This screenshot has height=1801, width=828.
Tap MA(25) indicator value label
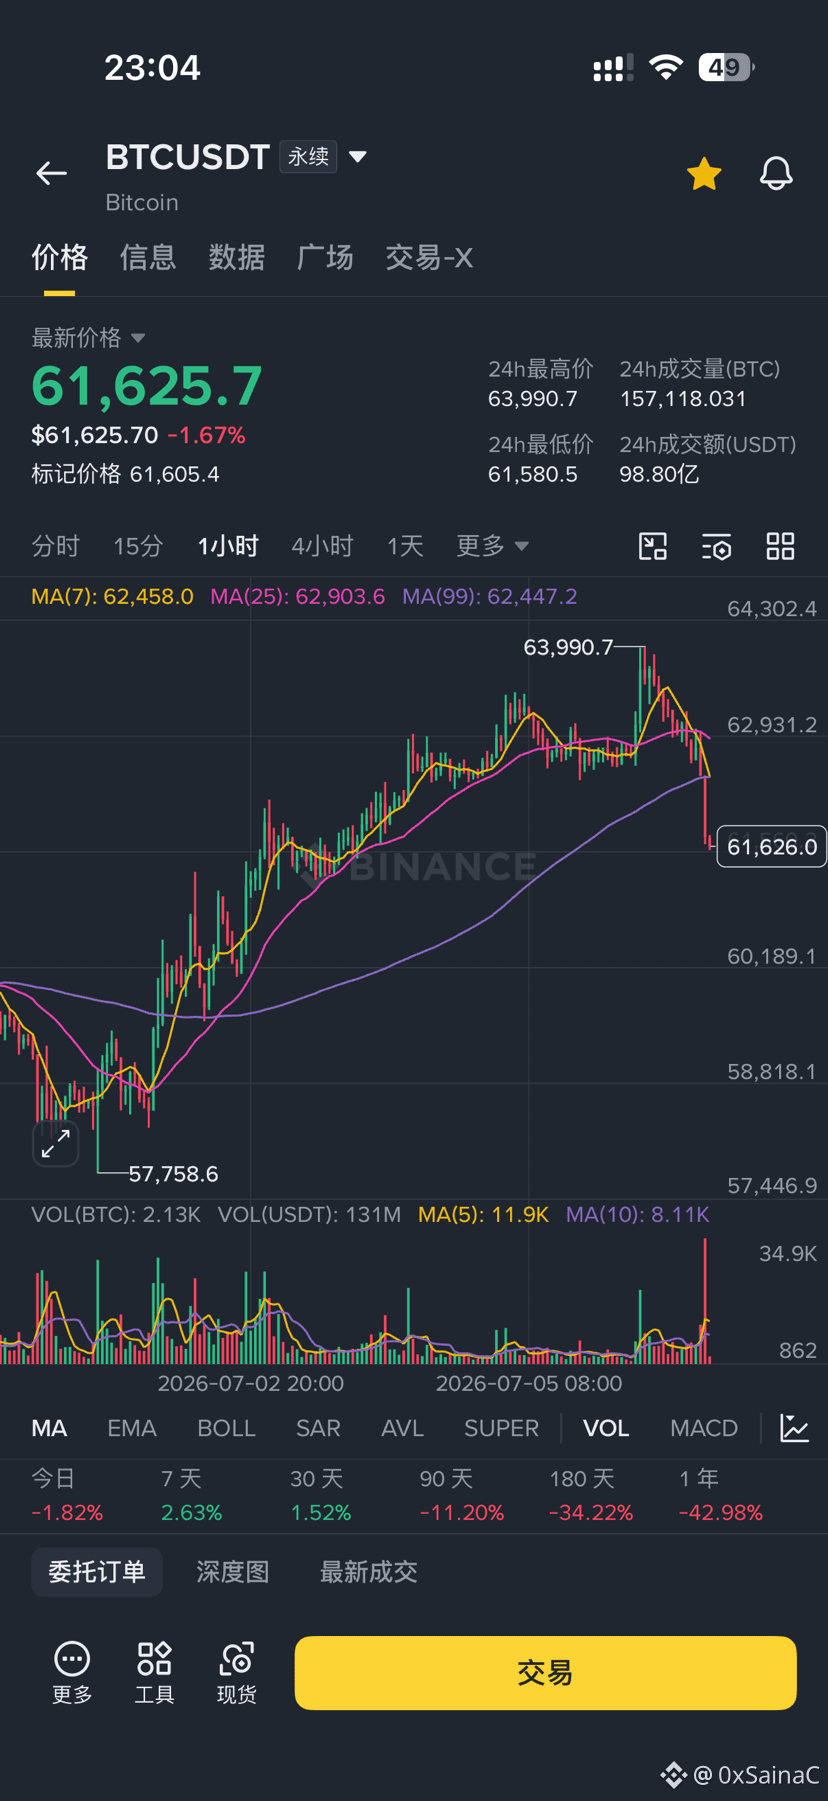(x=297, y=597)
